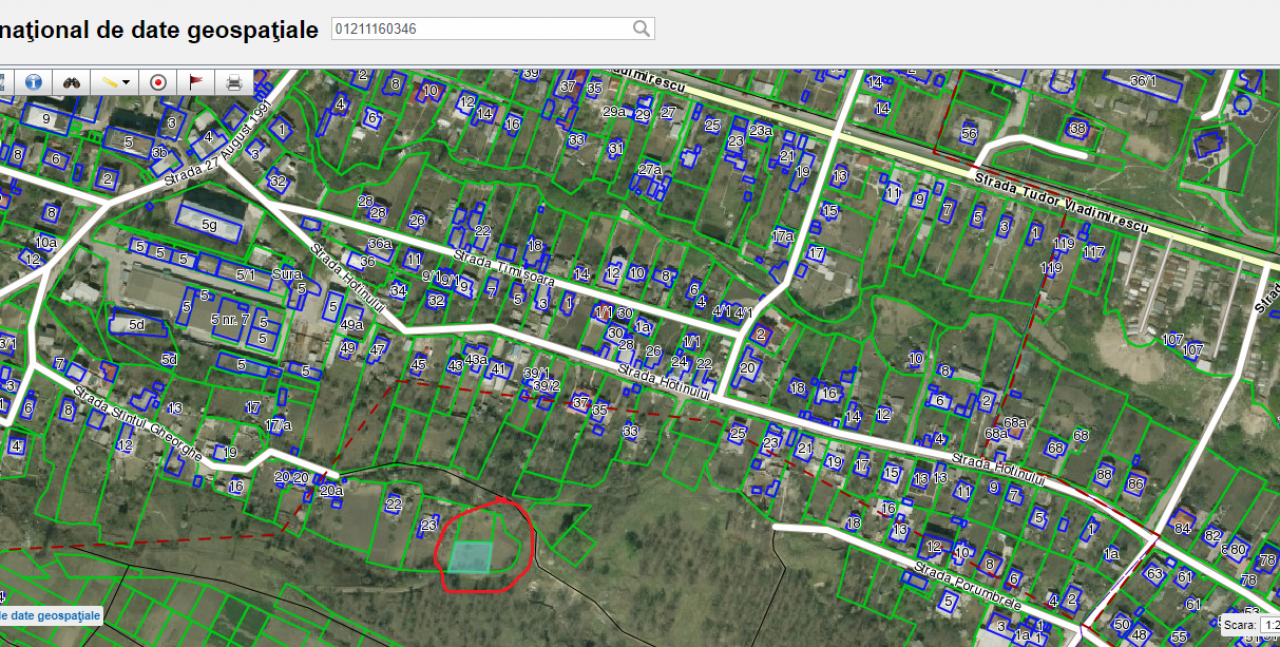Screen dimensions: 1280x647
Task: Click the blue info identify tool
Action: [34, 82]
